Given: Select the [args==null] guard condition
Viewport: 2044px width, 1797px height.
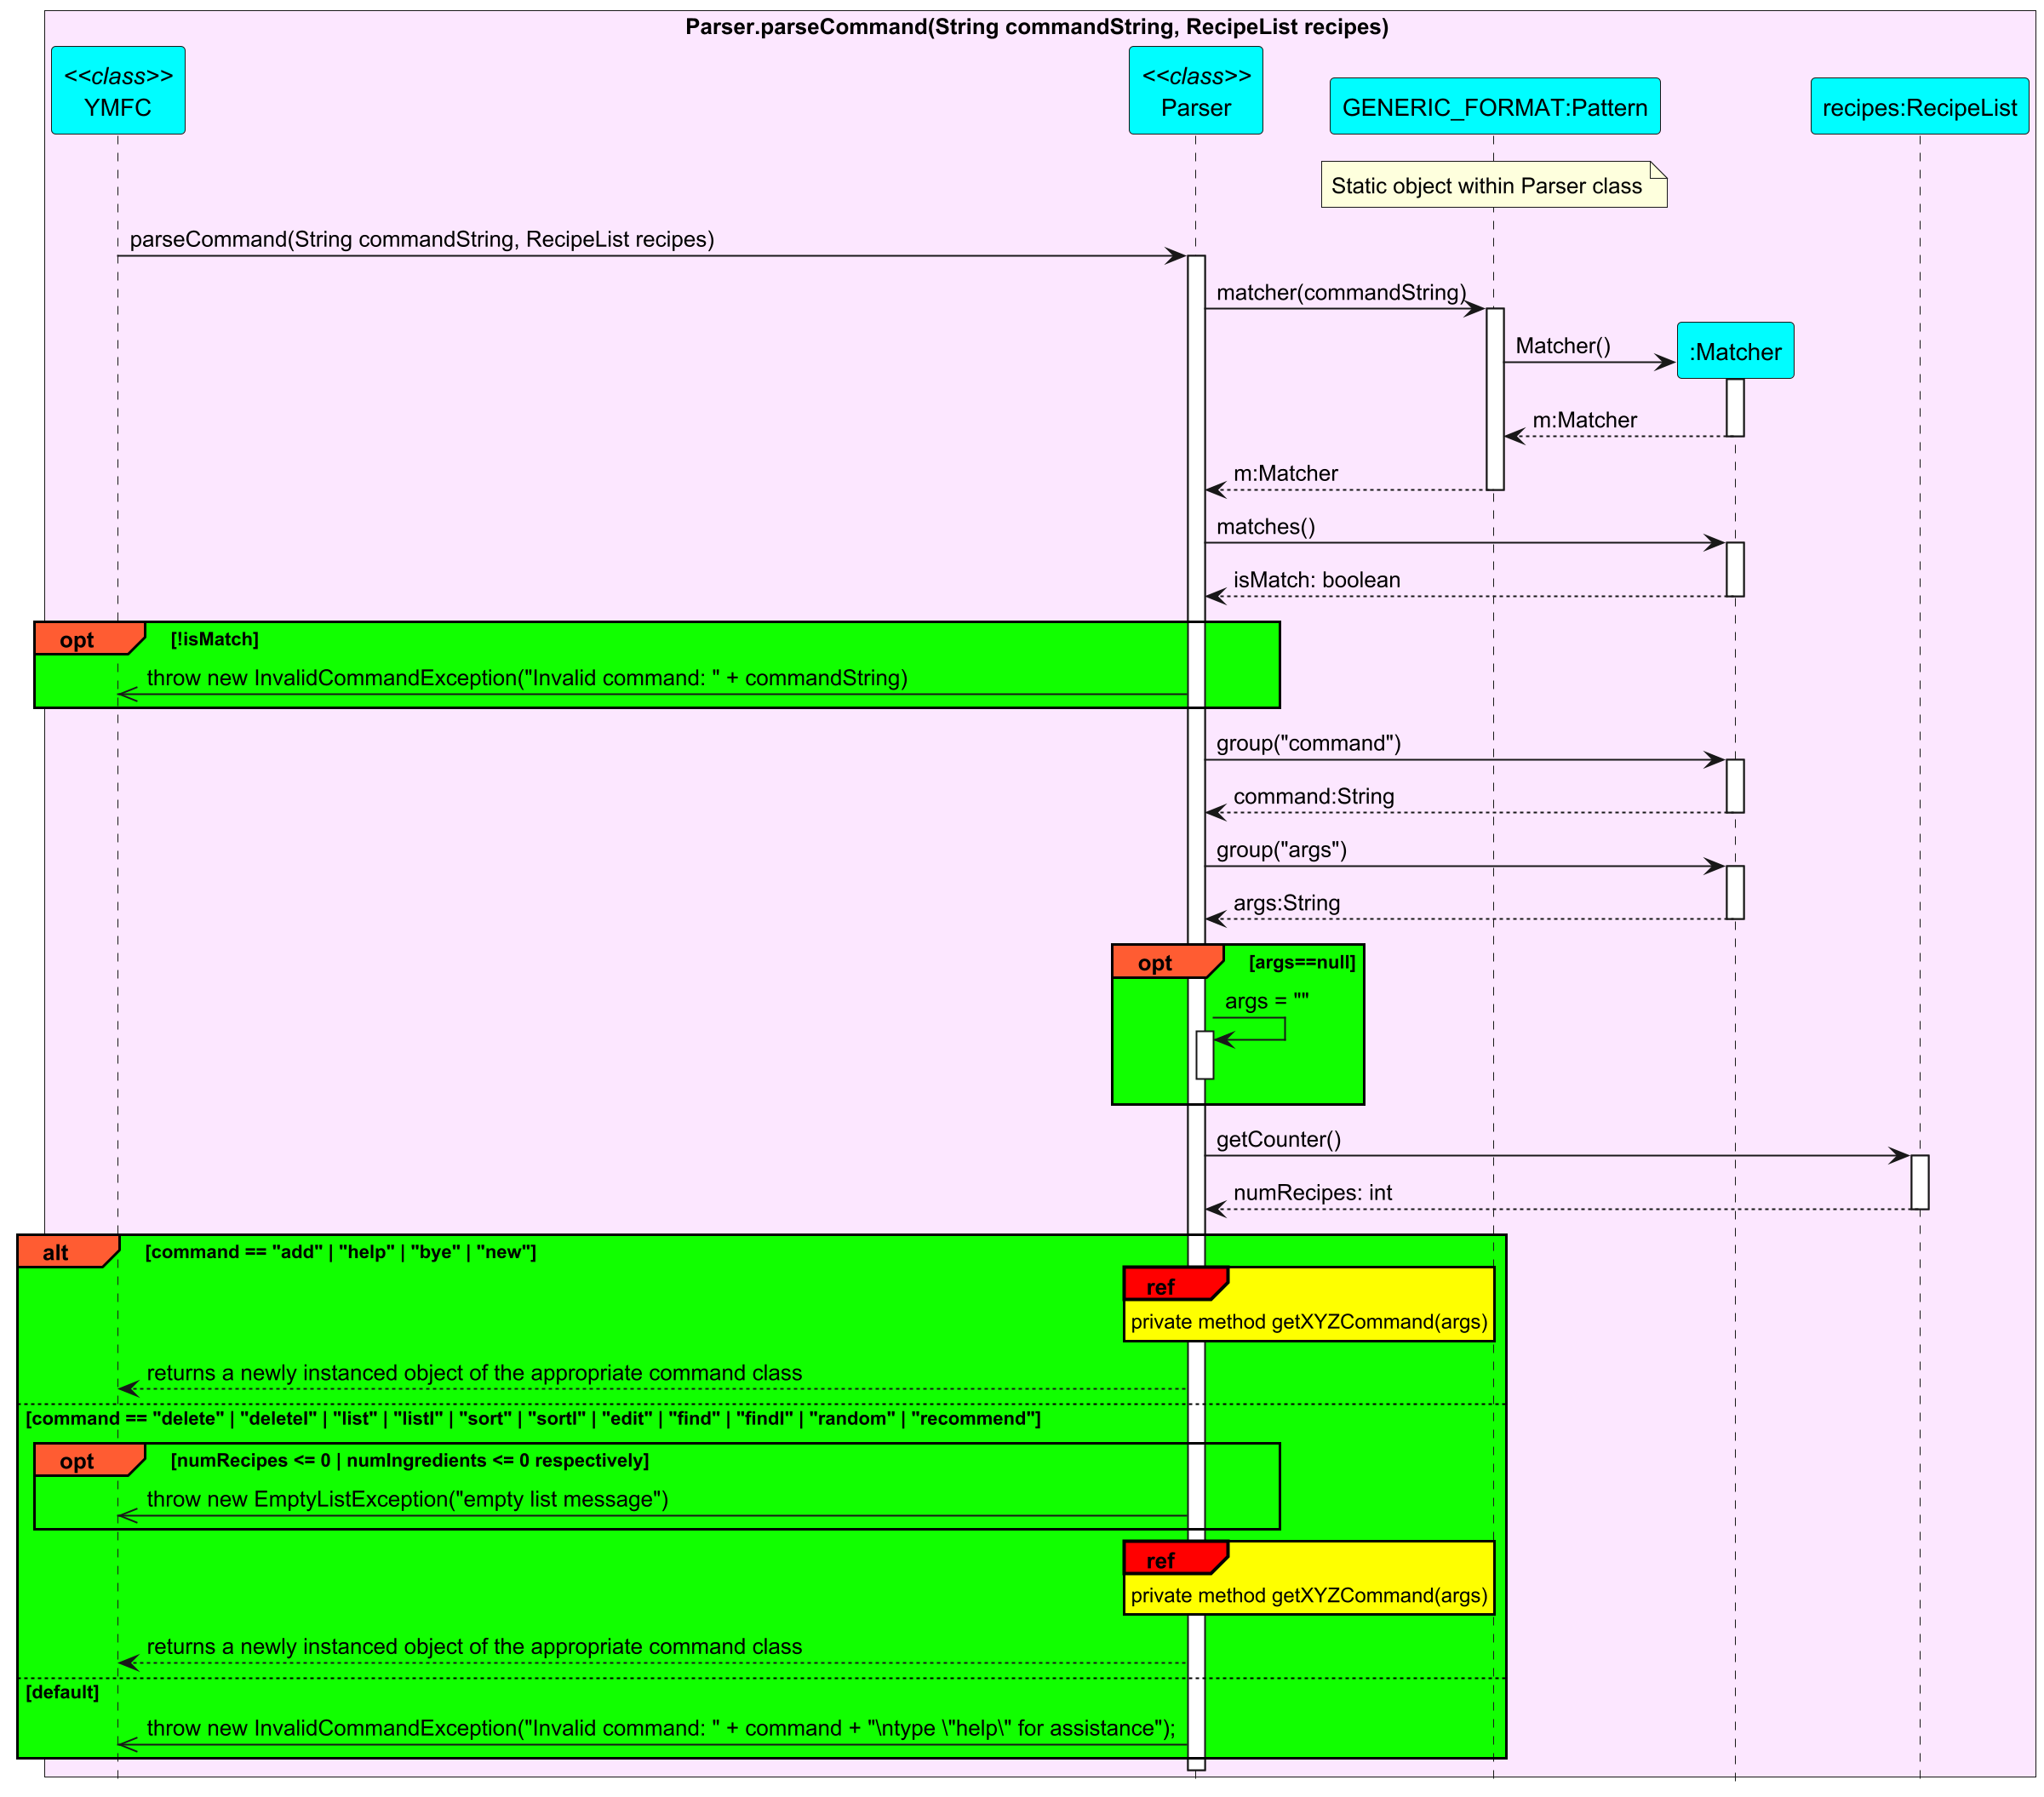Looking at the screenshot, I should click(x=1301, y=962).
